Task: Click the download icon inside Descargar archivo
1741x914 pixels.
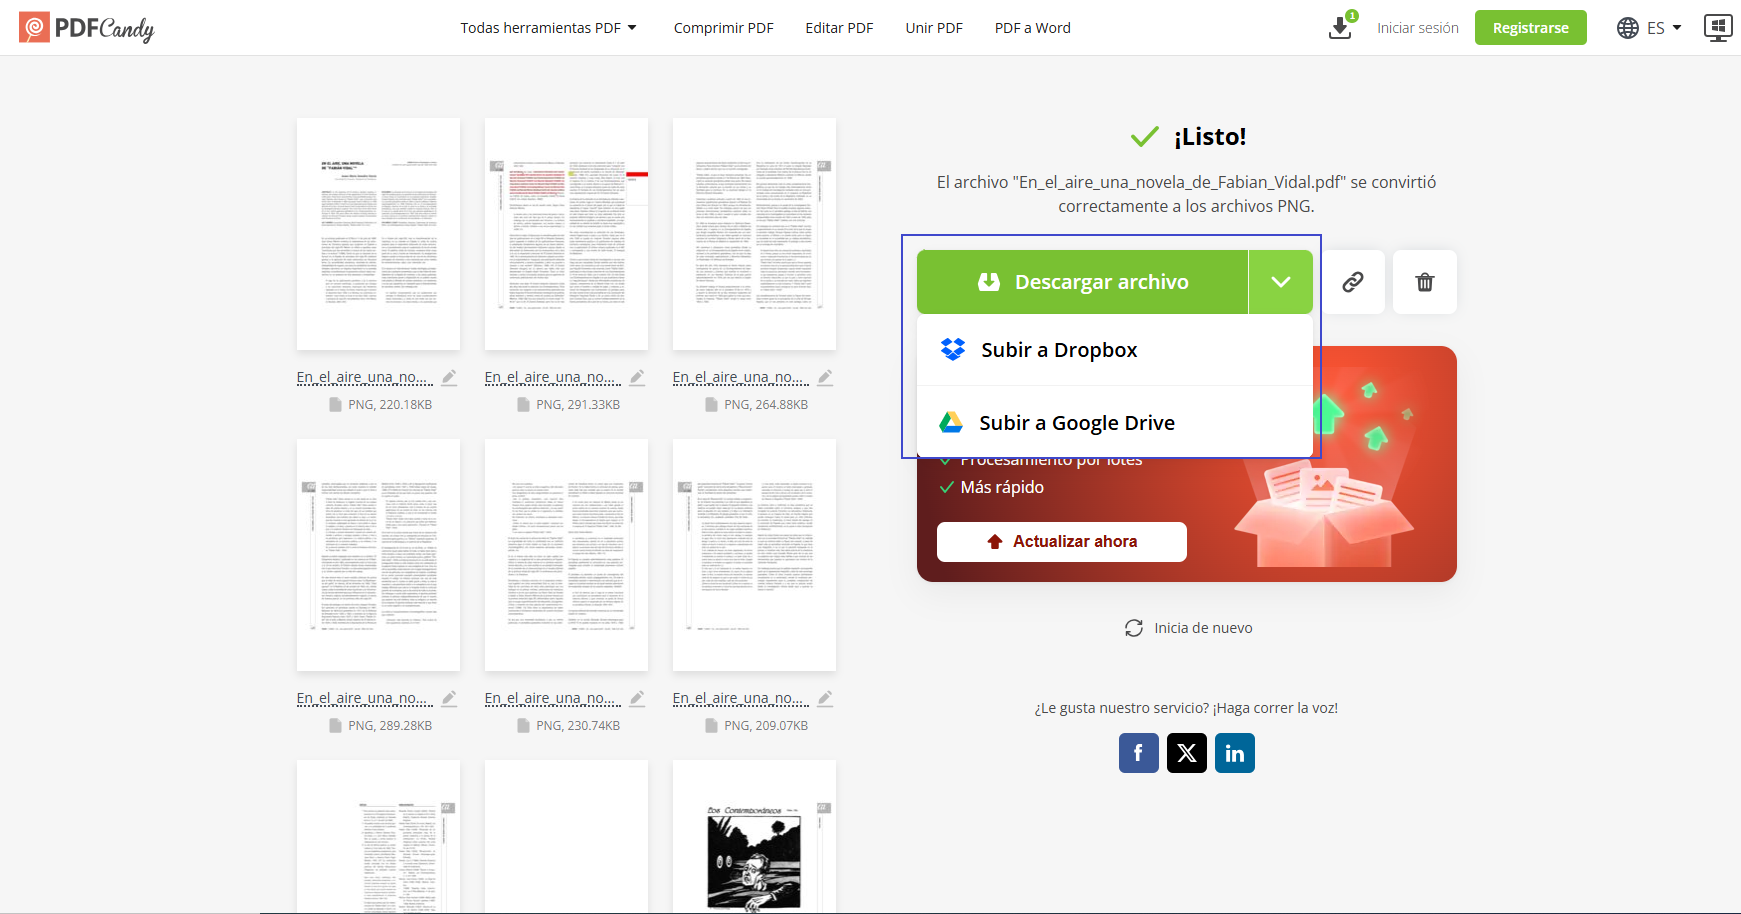Action: (x=989, y=282)
